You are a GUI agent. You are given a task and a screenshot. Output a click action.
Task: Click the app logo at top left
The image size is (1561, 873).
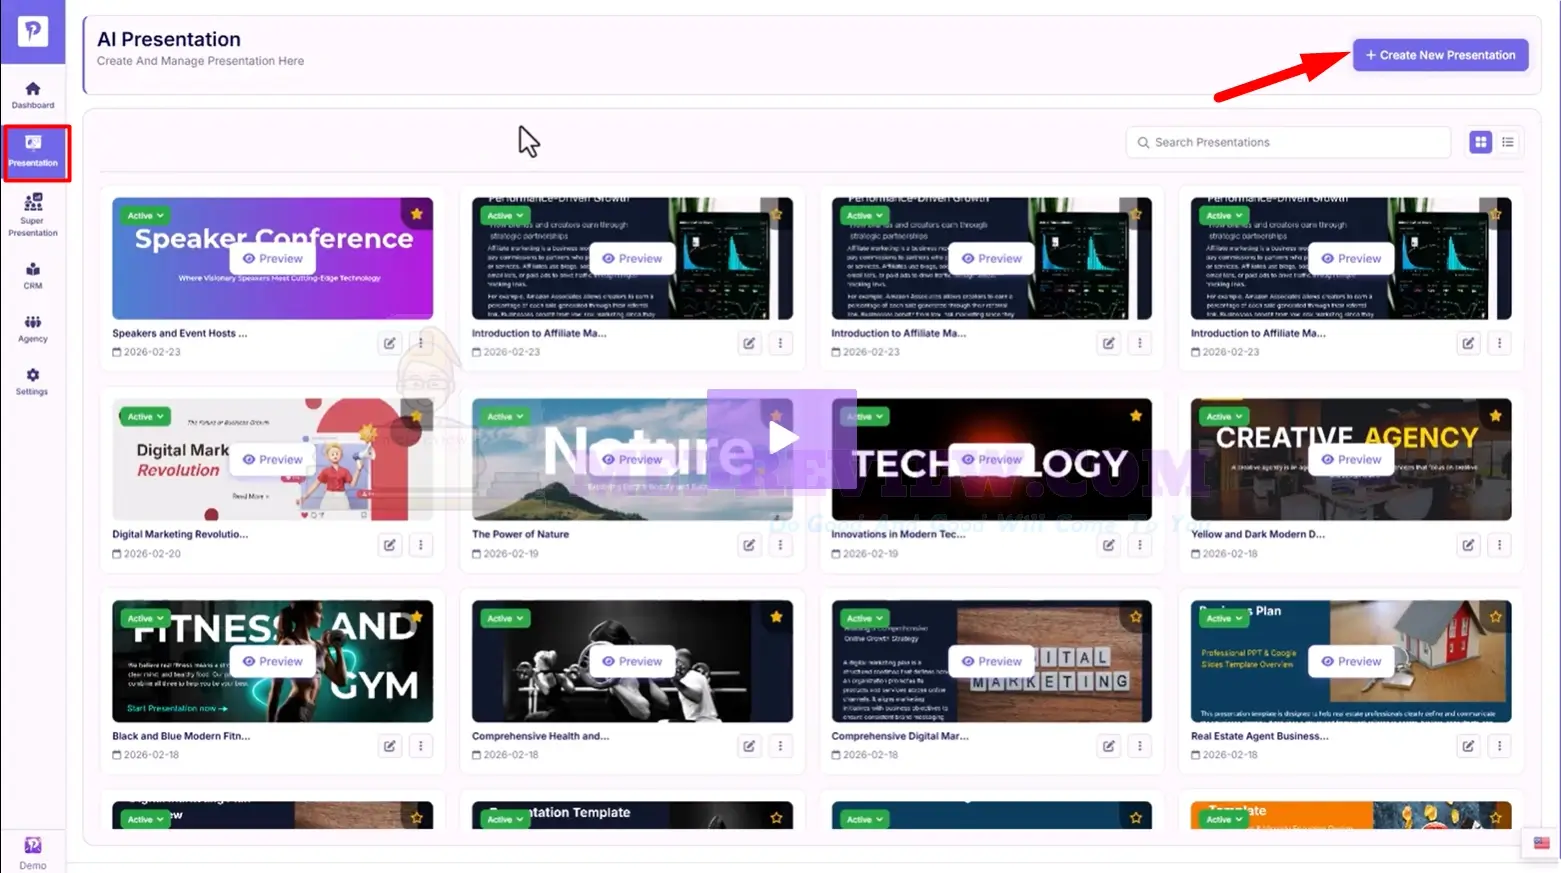coord(33,32)
